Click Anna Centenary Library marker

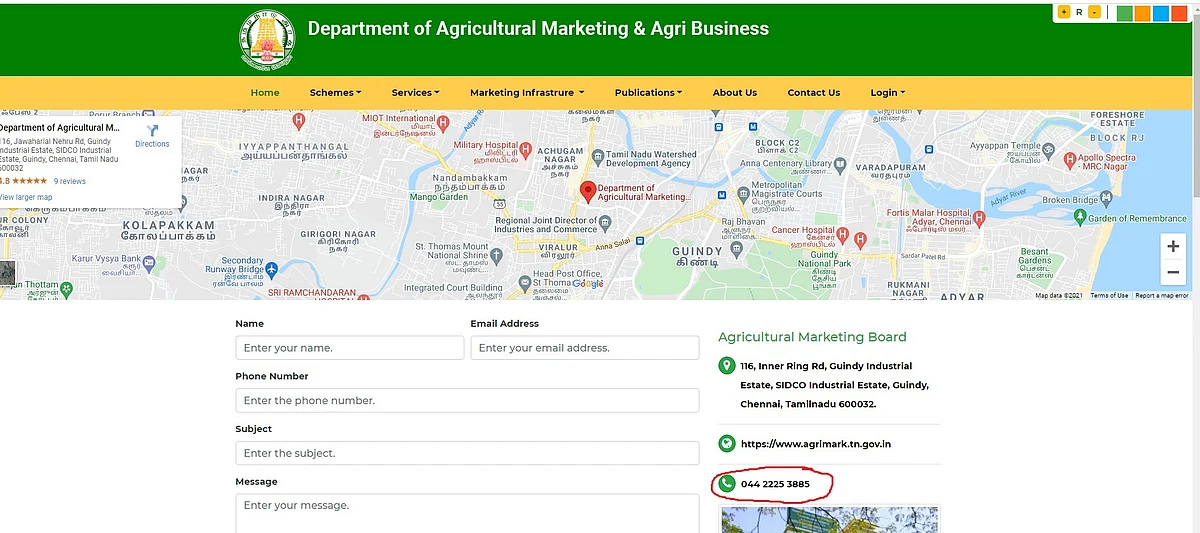pyautogui.click(x=842, y=164)
